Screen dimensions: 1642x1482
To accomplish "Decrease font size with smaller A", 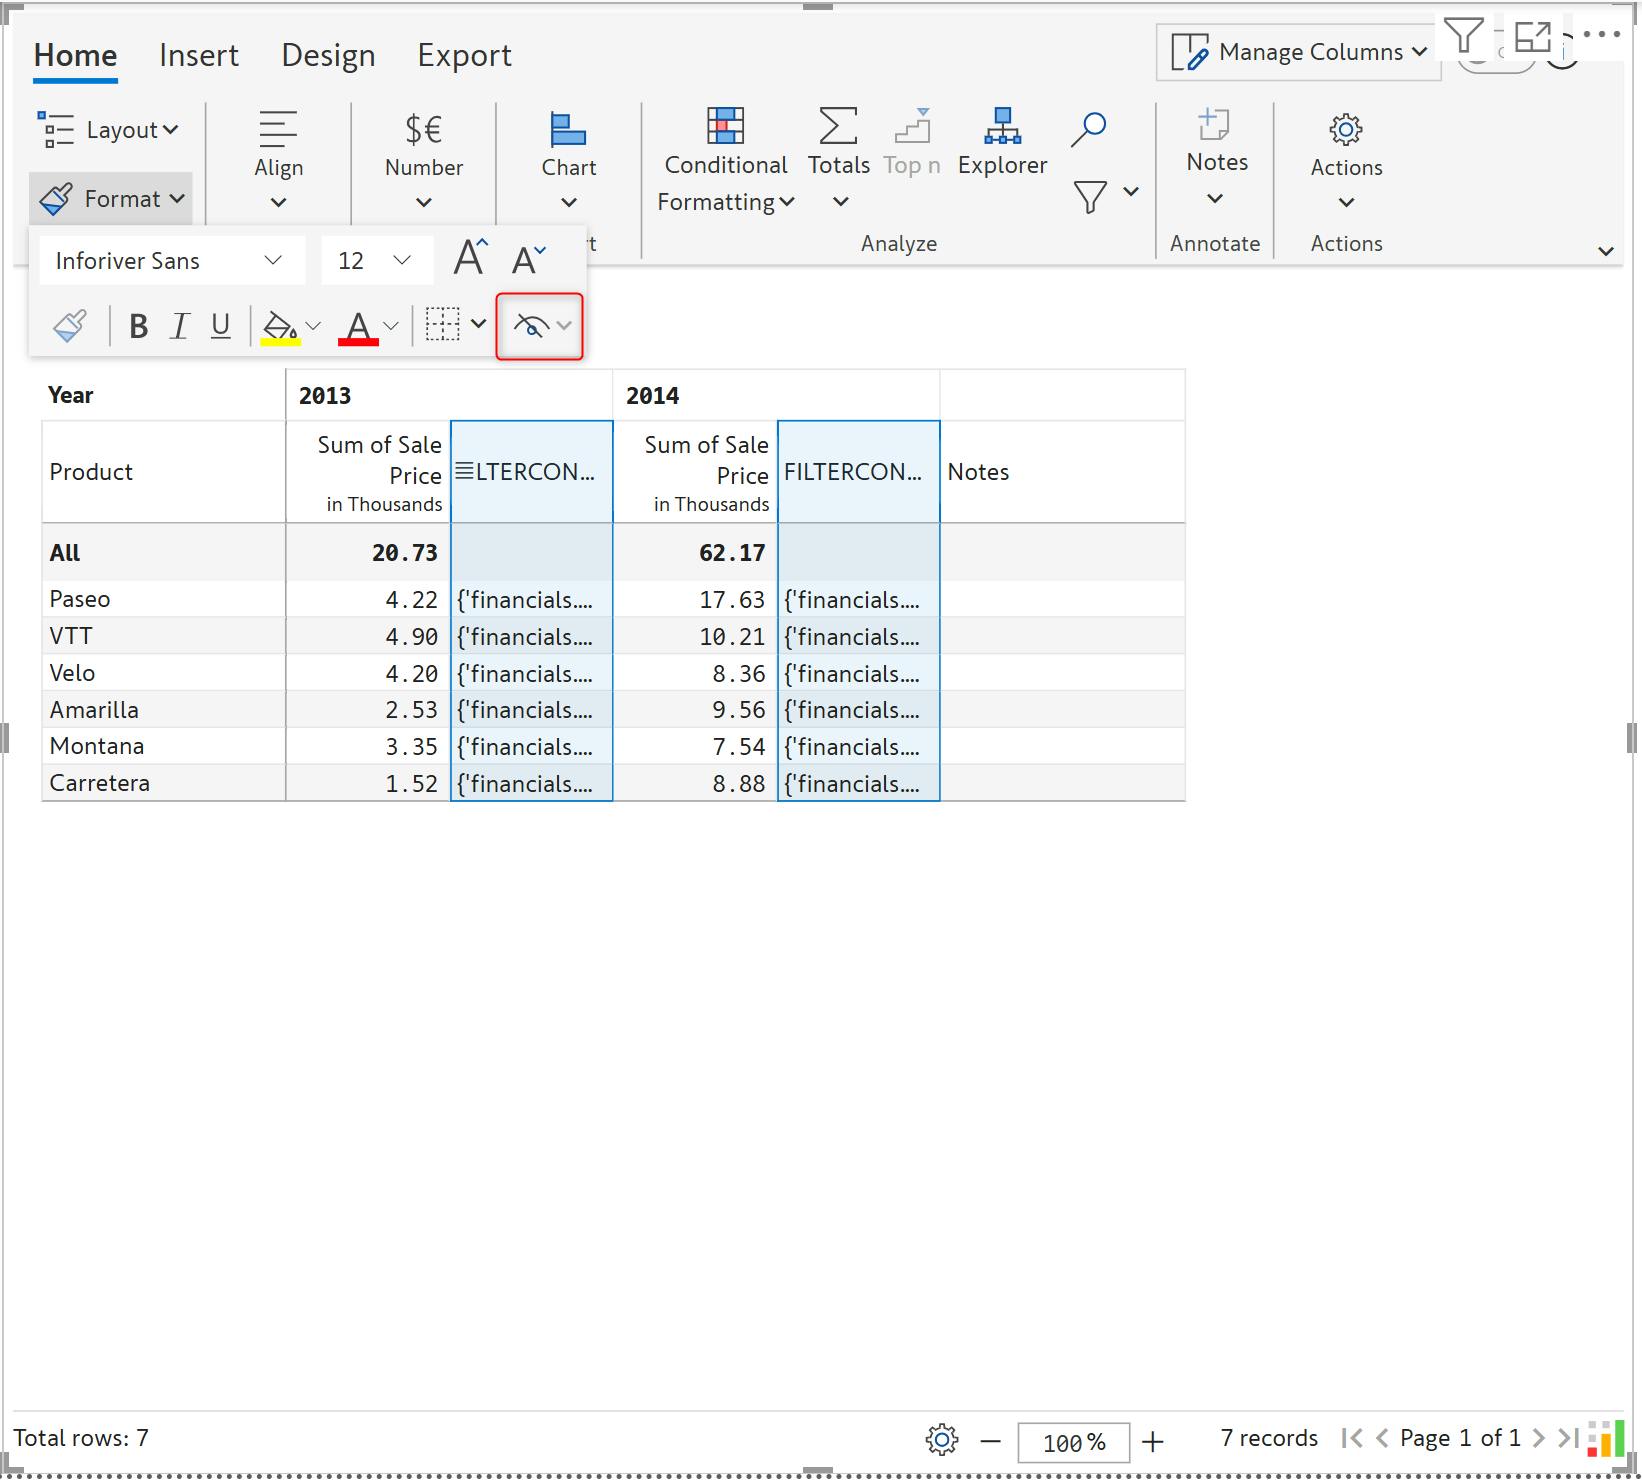I will (527, 260).
